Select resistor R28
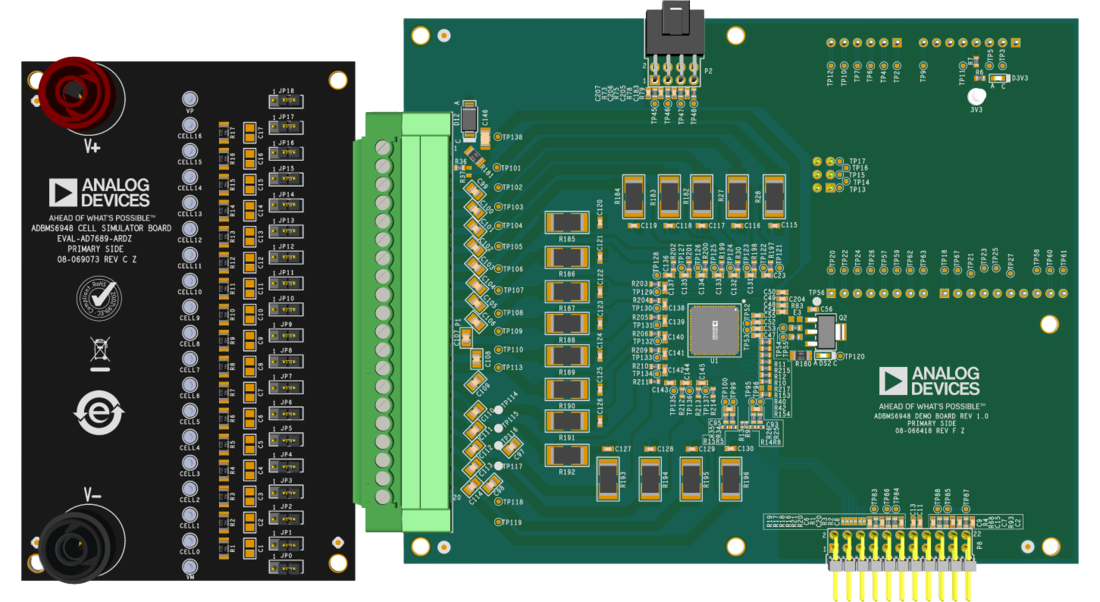This screenshot has width=1100, height=602. pos(774,196)
